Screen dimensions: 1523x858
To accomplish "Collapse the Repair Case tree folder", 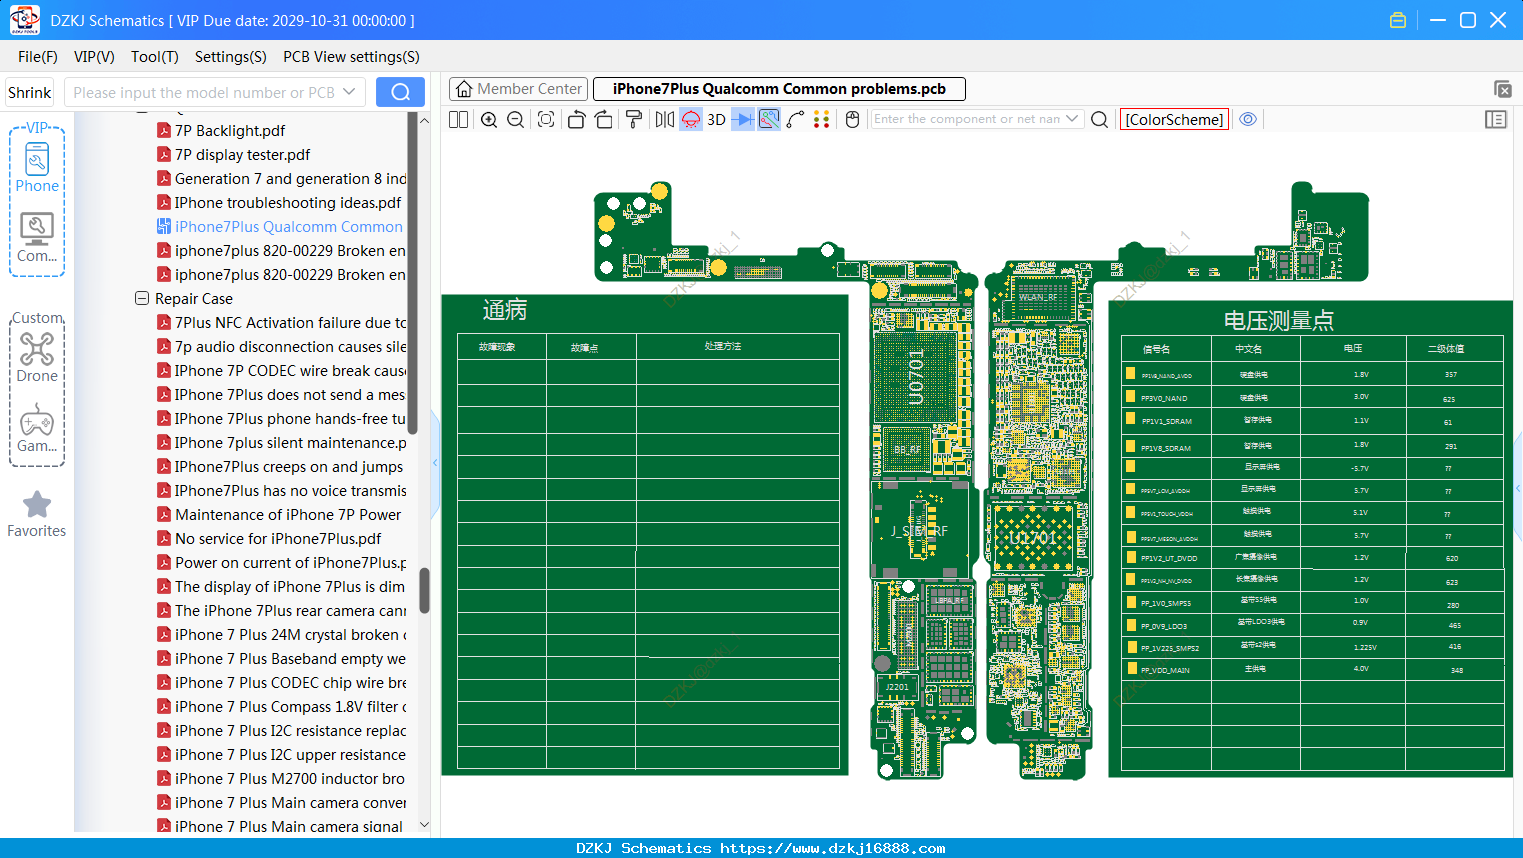I will point(142,298).
